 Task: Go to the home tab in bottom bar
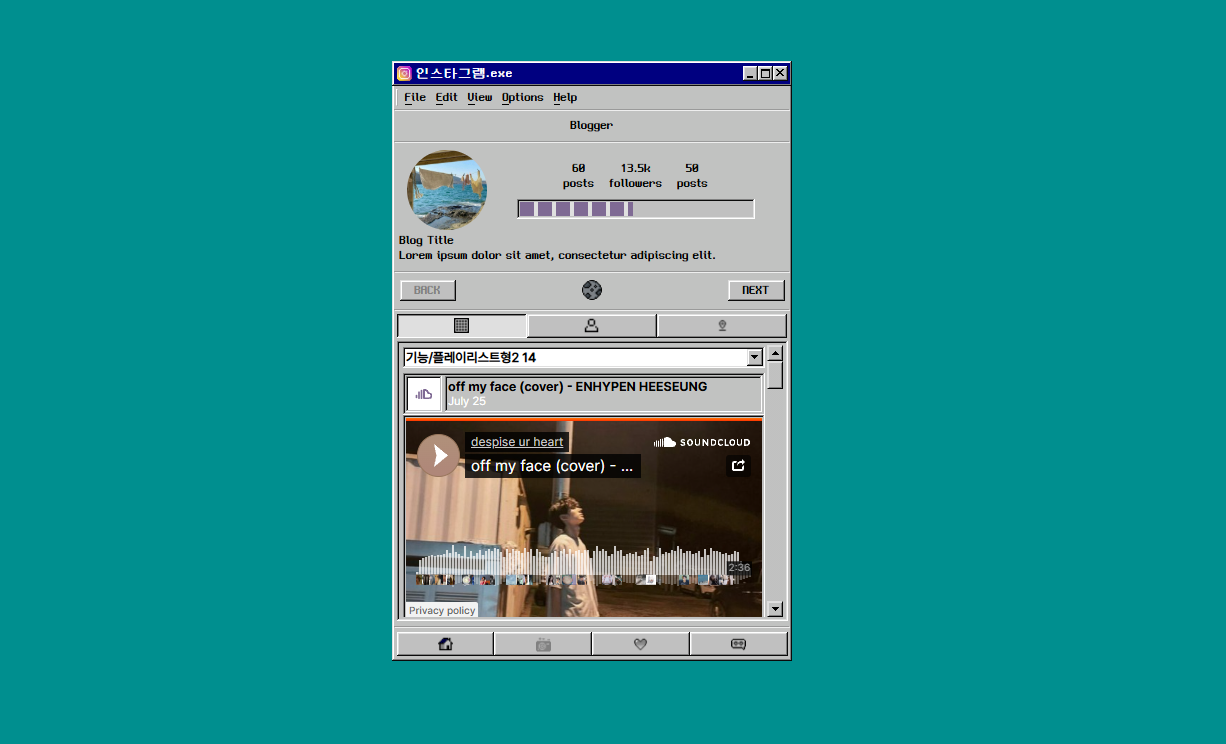[x=445, y=644]
